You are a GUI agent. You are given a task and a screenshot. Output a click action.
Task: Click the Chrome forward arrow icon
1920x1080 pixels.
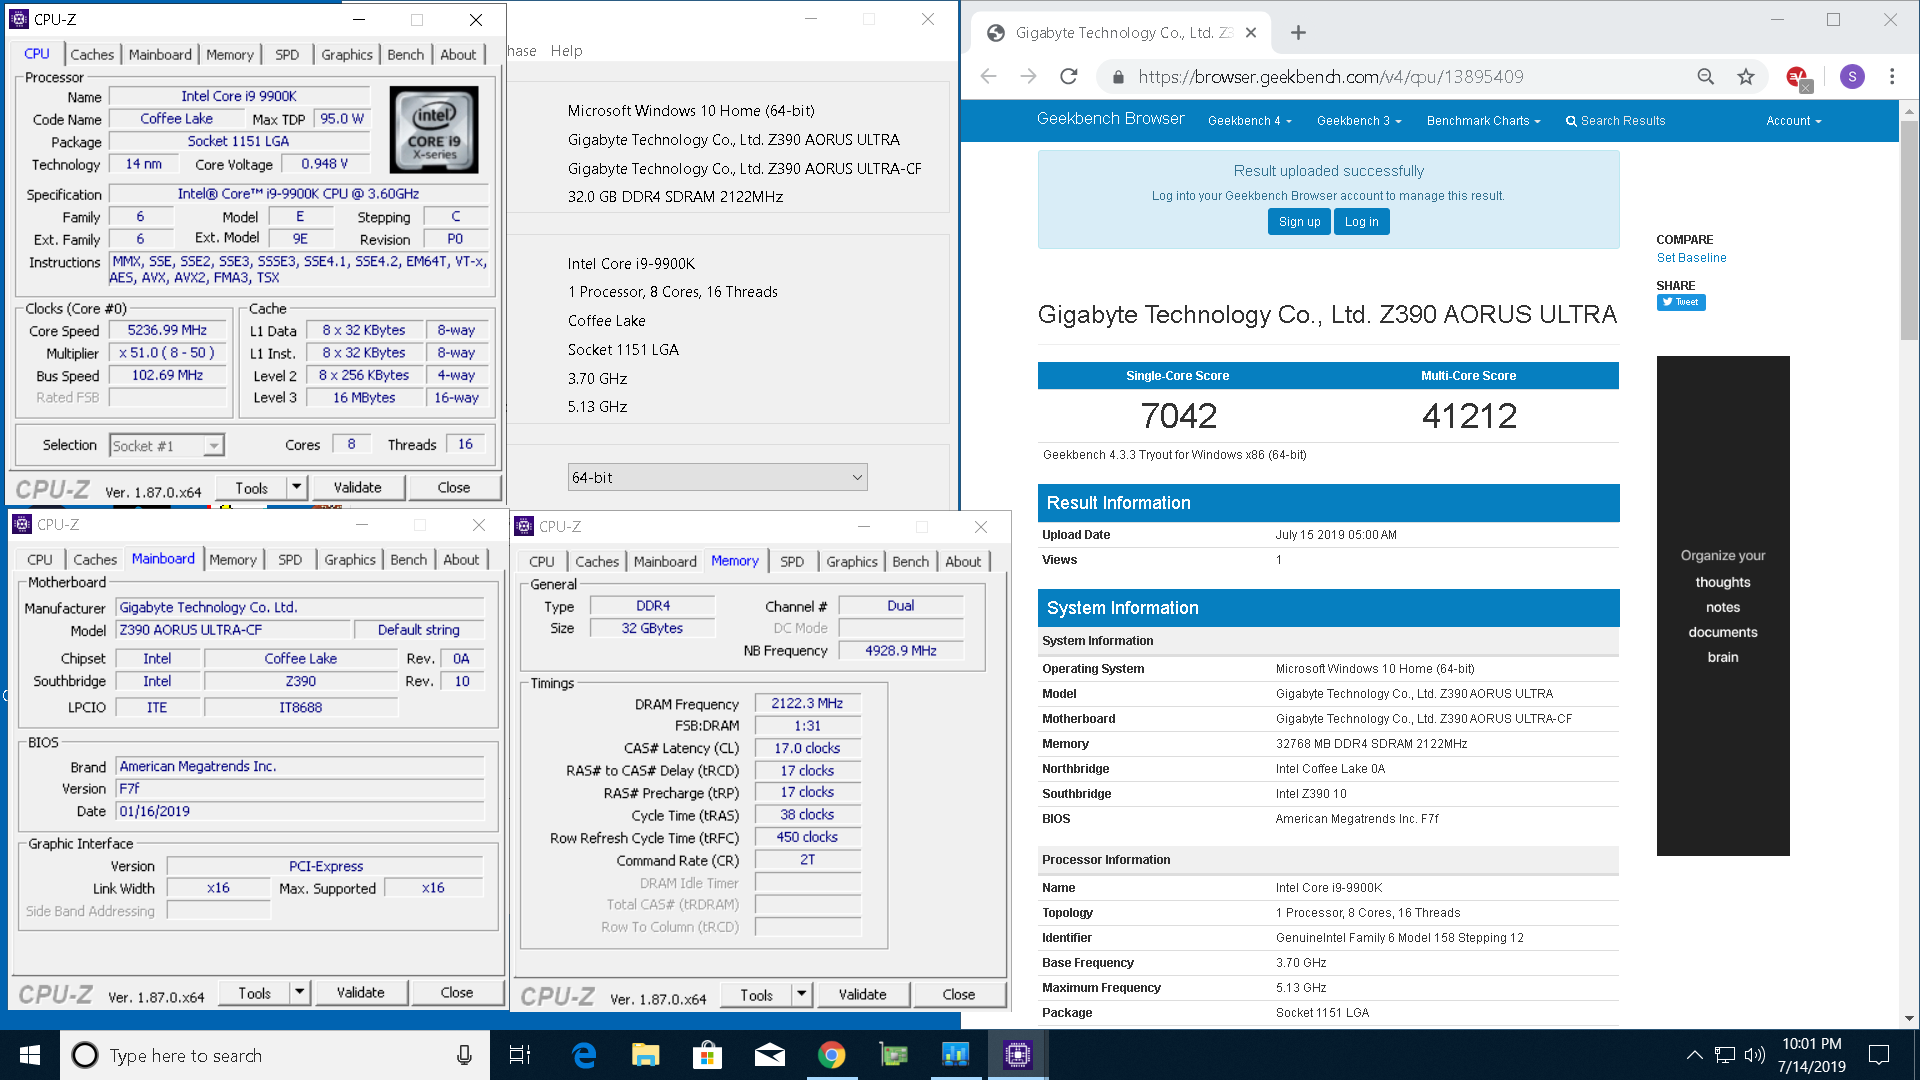pyautogui.click(x=1028, y=77)
